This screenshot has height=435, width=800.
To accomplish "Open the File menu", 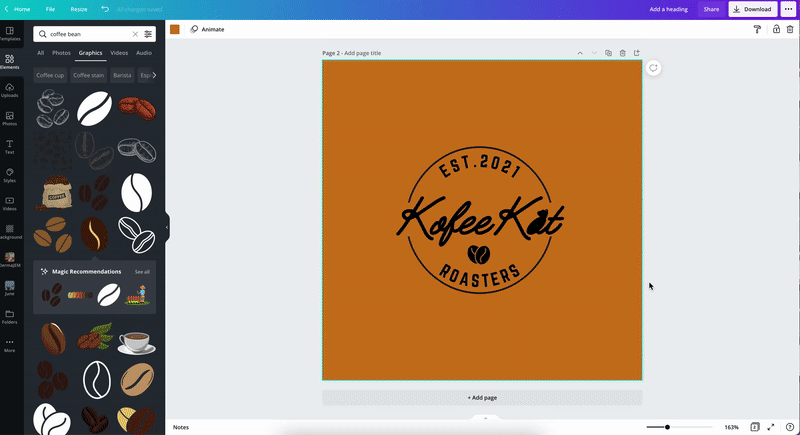I will (50, 9).
